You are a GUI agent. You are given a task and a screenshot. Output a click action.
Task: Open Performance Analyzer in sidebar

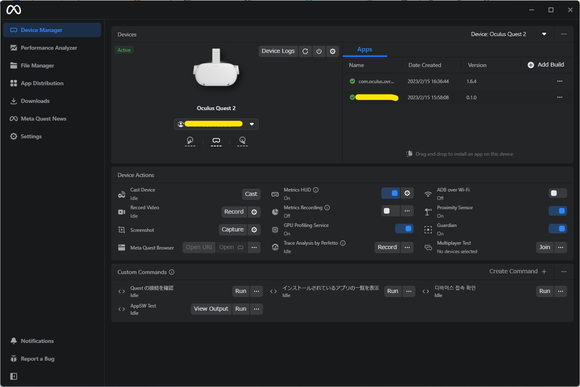[48, 48]
